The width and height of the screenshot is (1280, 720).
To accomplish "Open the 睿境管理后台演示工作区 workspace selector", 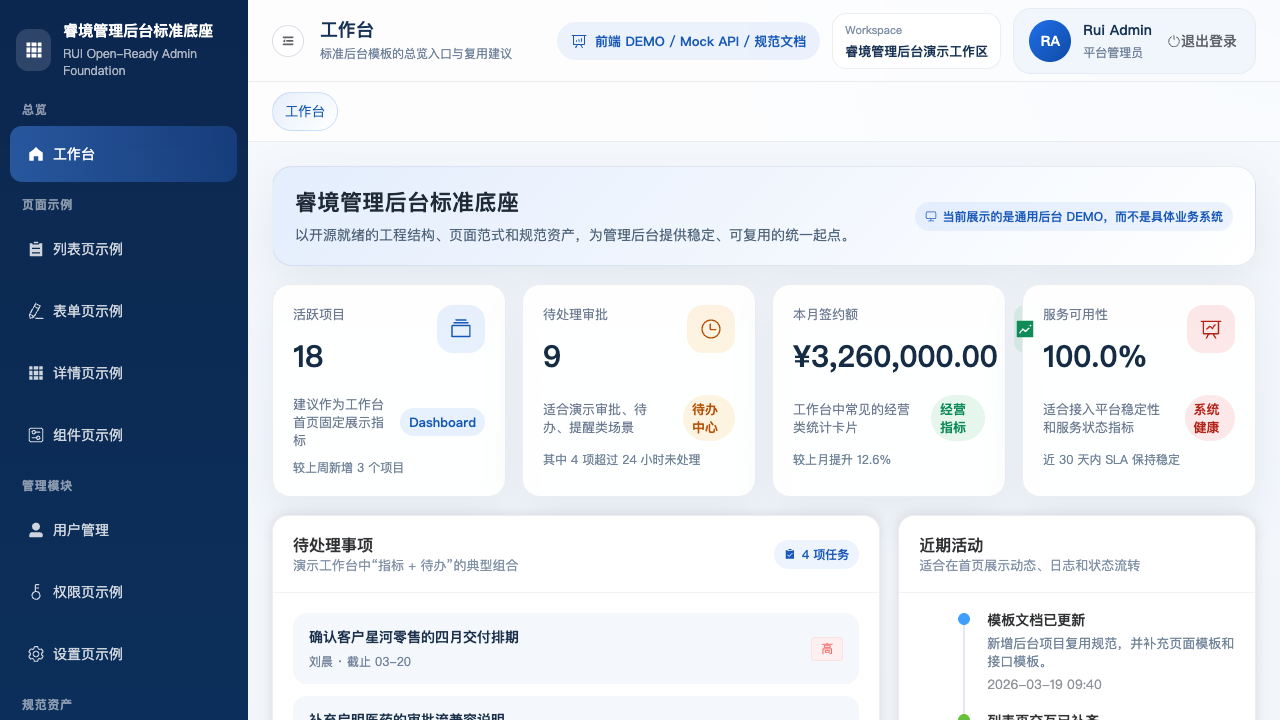I will pos(916,41).
